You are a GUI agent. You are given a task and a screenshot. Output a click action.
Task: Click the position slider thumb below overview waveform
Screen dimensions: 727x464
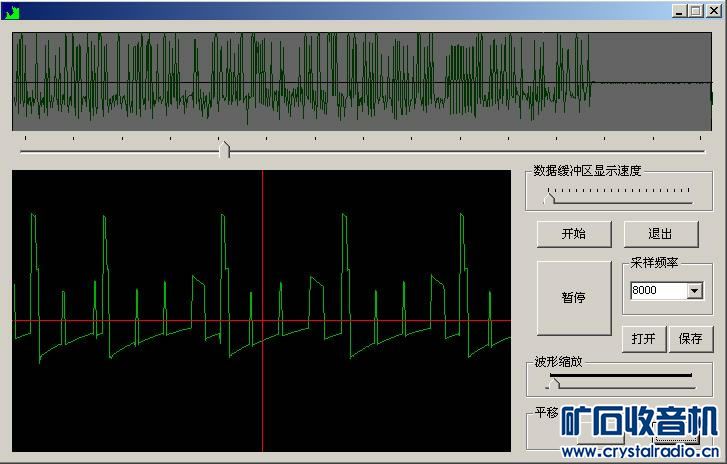[x=225, y=150]
